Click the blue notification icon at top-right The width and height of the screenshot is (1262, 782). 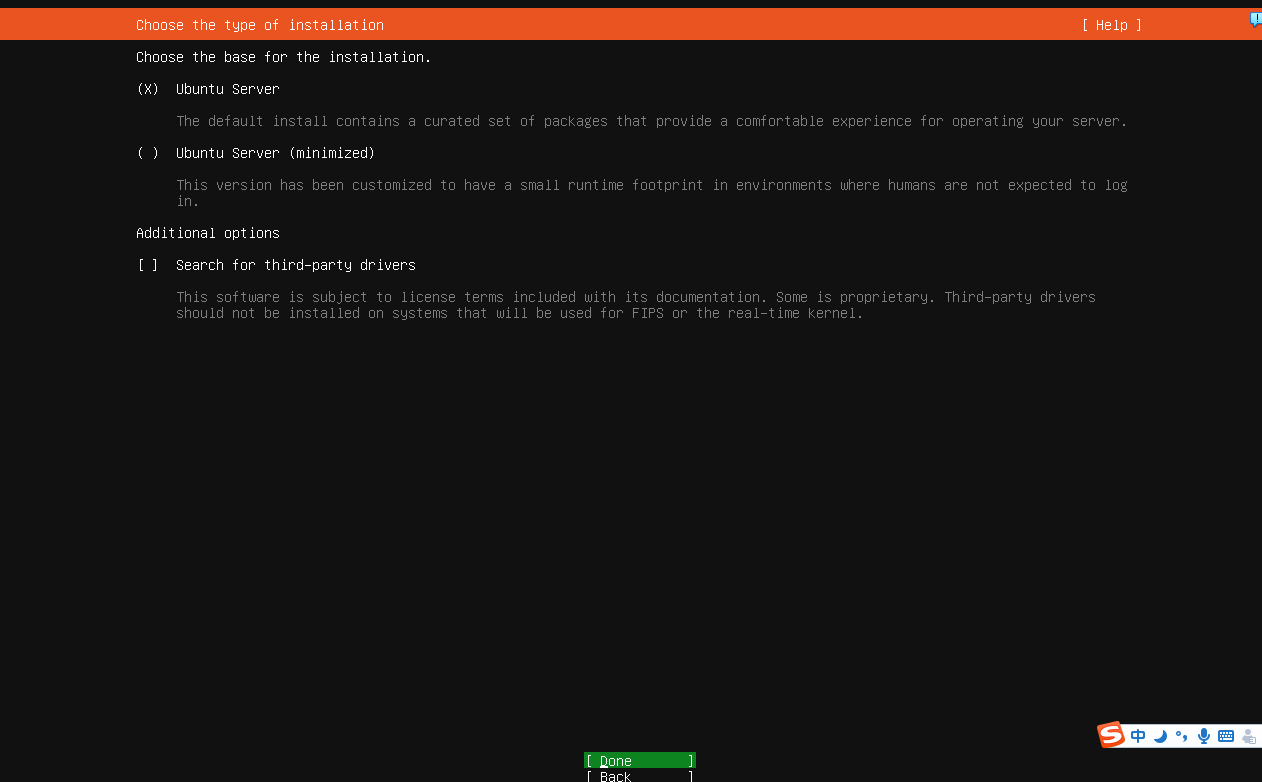[1255, 19]
